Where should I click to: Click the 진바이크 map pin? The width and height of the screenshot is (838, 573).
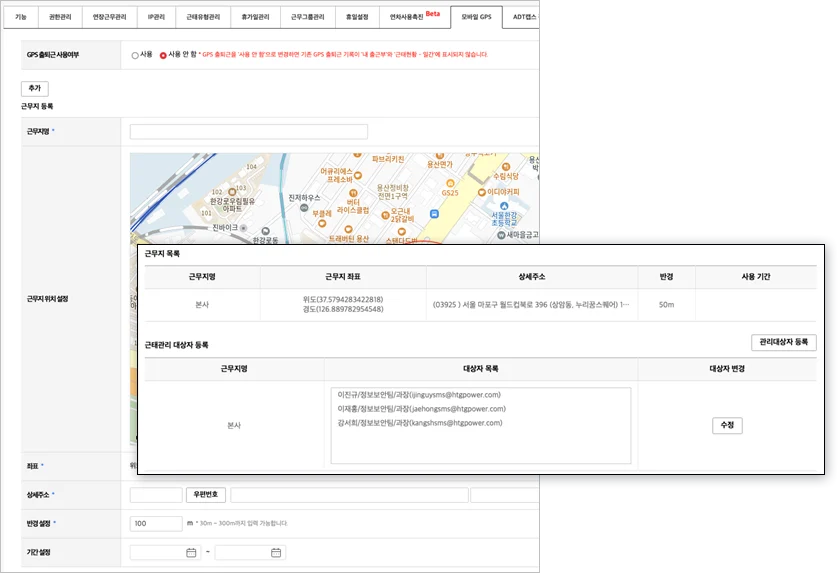pos(243,228)
